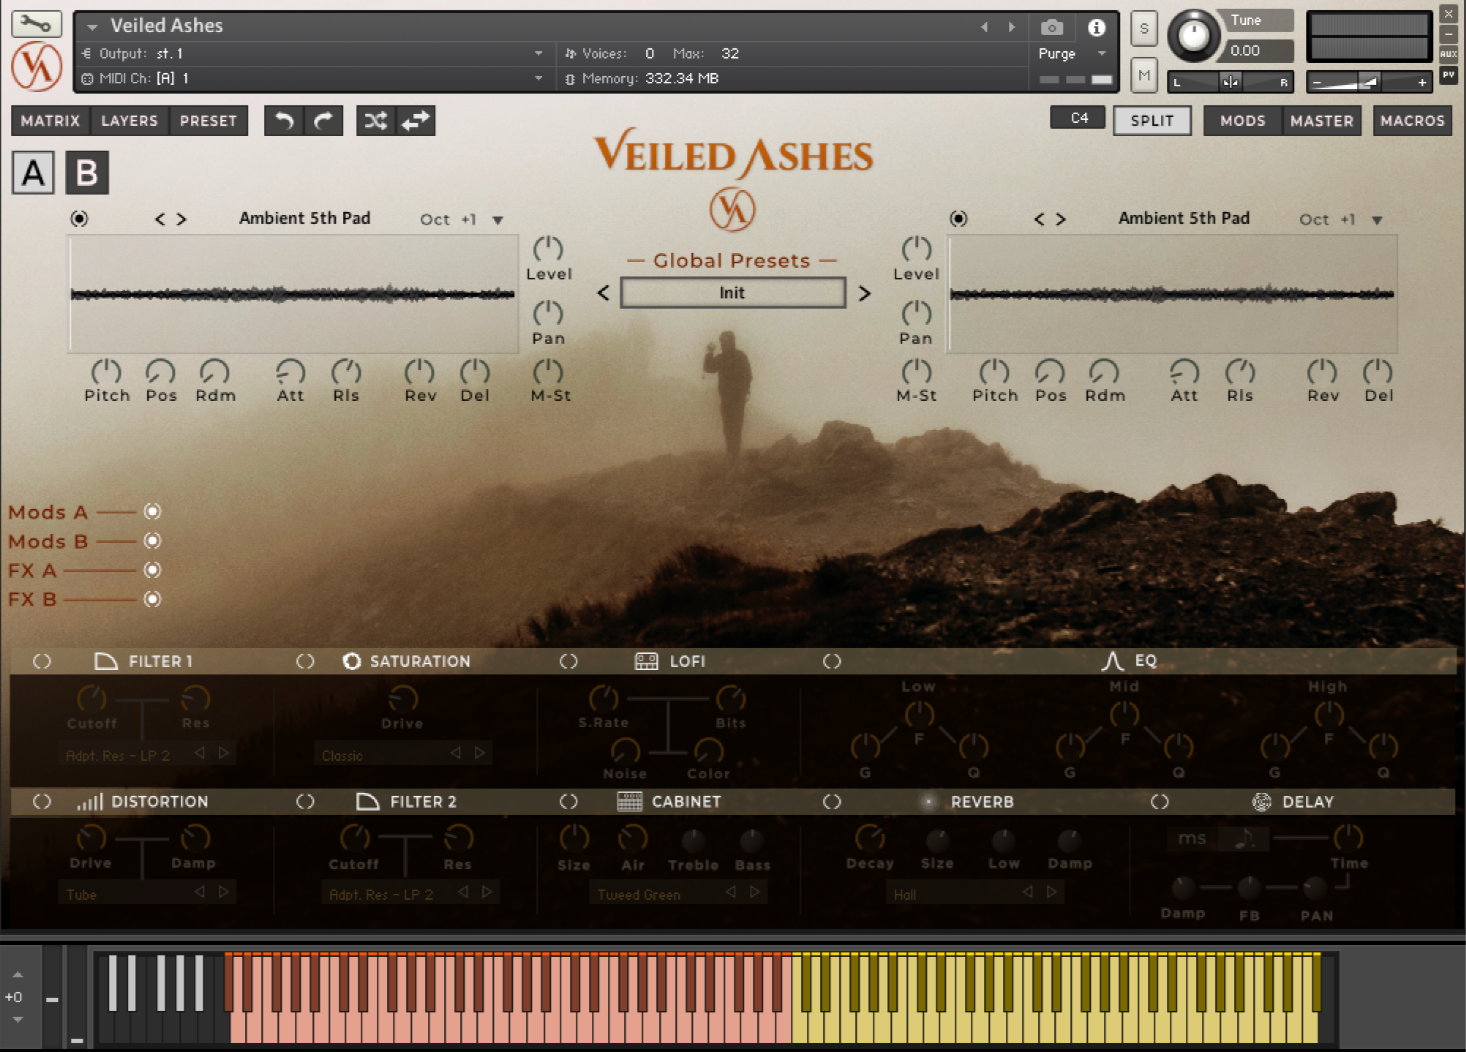
Task: Select next sample on layer B
Action: click(1061, 219)
